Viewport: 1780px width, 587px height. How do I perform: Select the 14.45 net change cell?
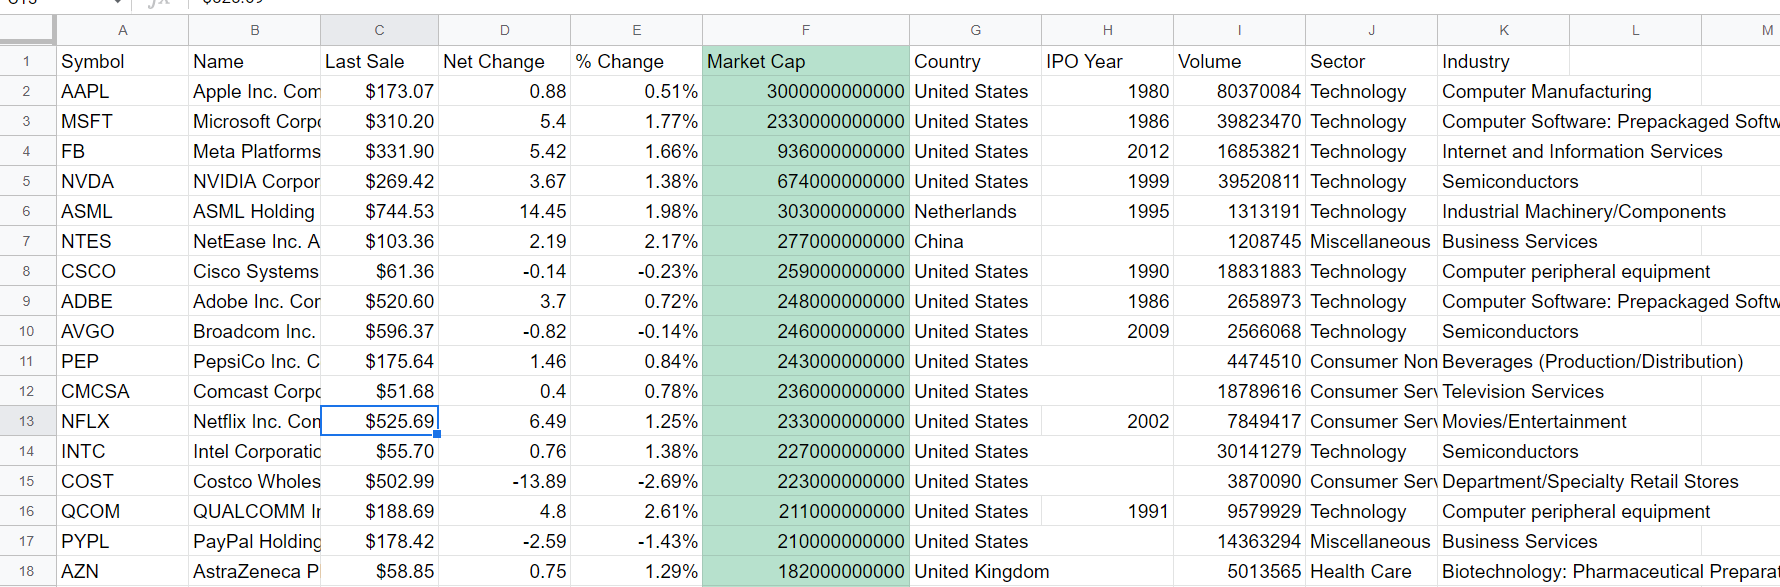(505, 211)
